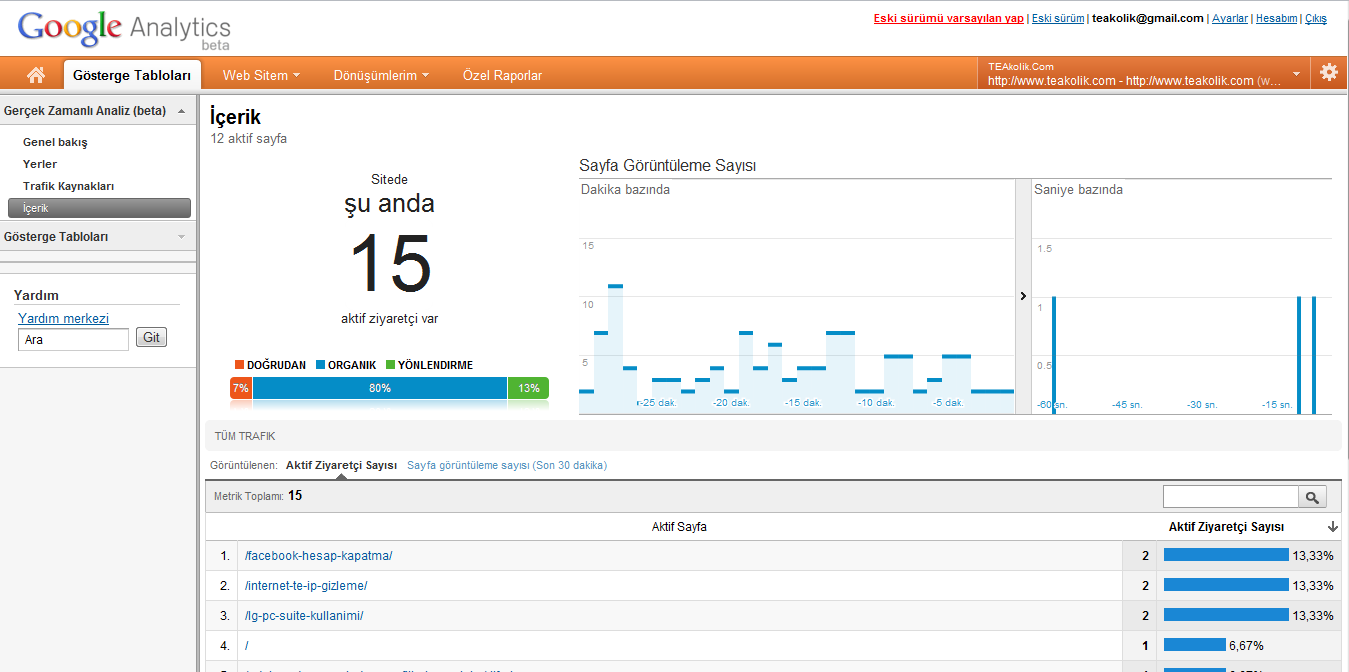Open the settings gear icon

(x=1328, y=73)
